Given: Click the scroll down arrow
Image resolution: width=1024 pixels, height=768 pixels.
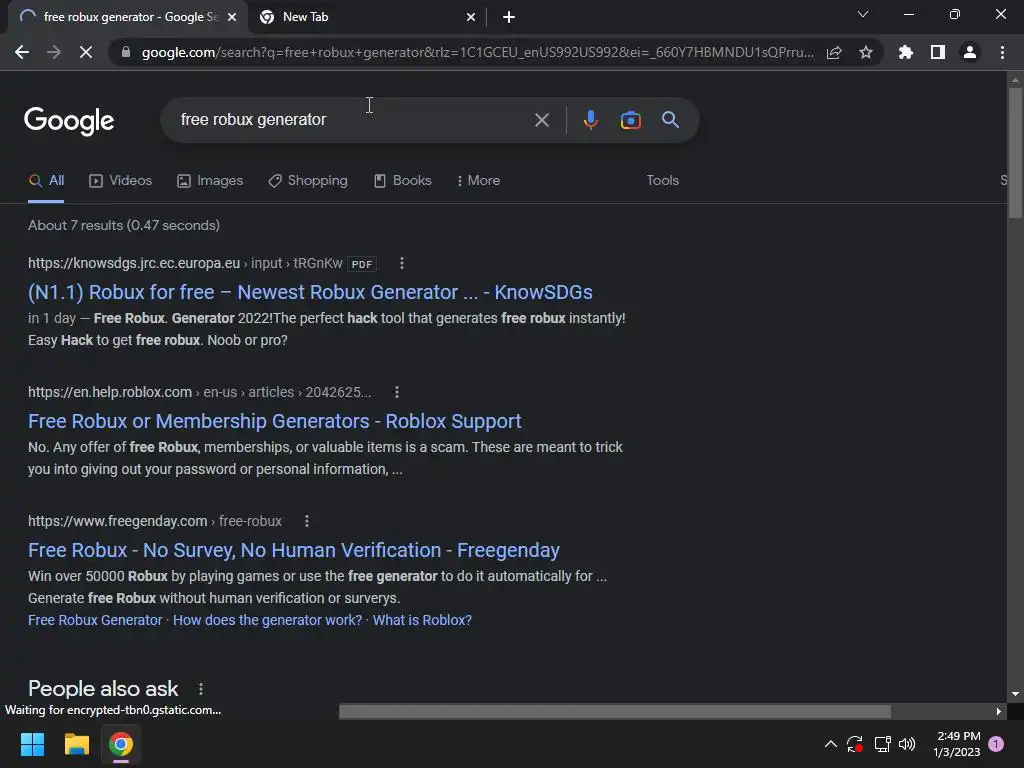Looking at the screenshot, I should tap(1015, 694).
